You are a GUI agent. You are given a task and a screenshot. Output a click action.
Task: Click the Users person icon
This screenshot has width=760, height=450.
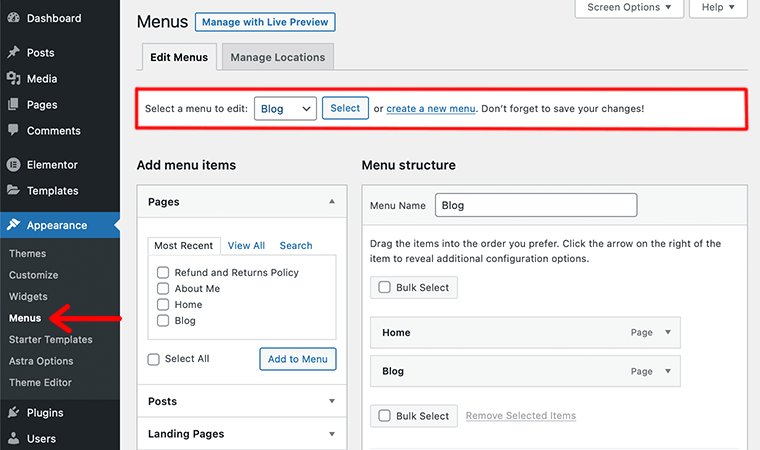pos(14,438)
